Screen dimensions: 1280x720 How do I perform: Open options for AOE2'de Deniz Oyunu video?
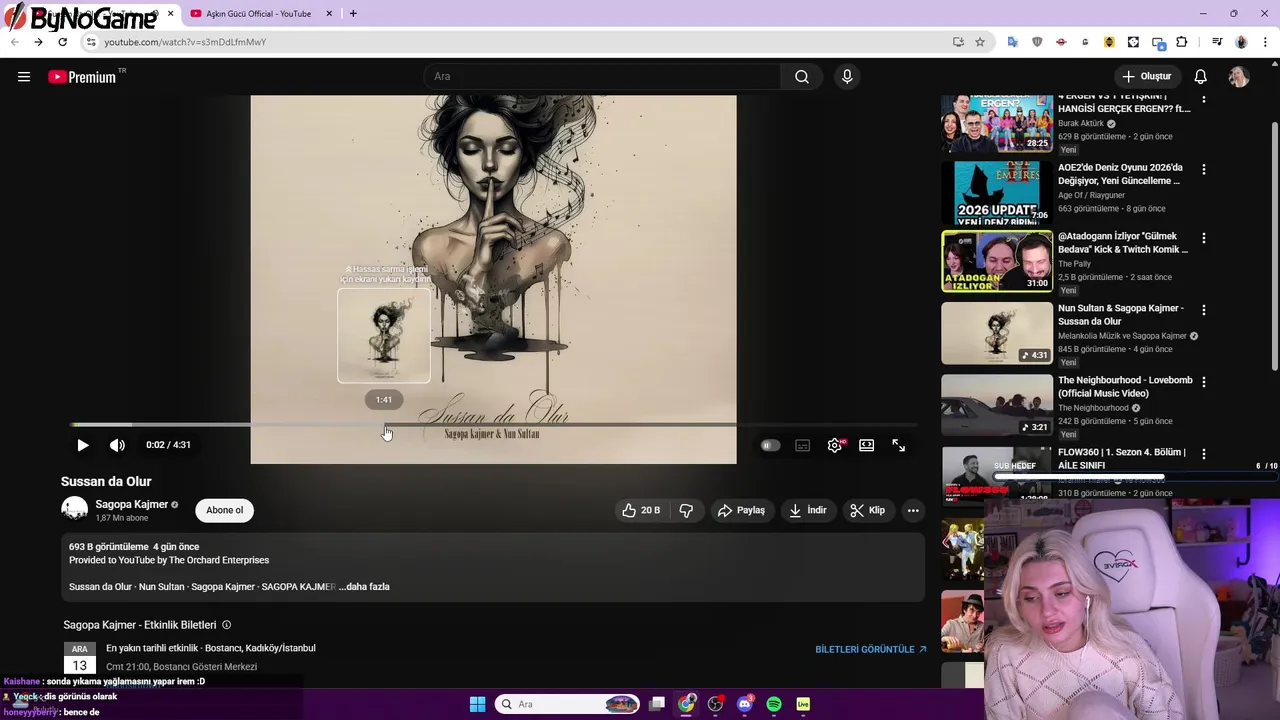coord(1203,170)
